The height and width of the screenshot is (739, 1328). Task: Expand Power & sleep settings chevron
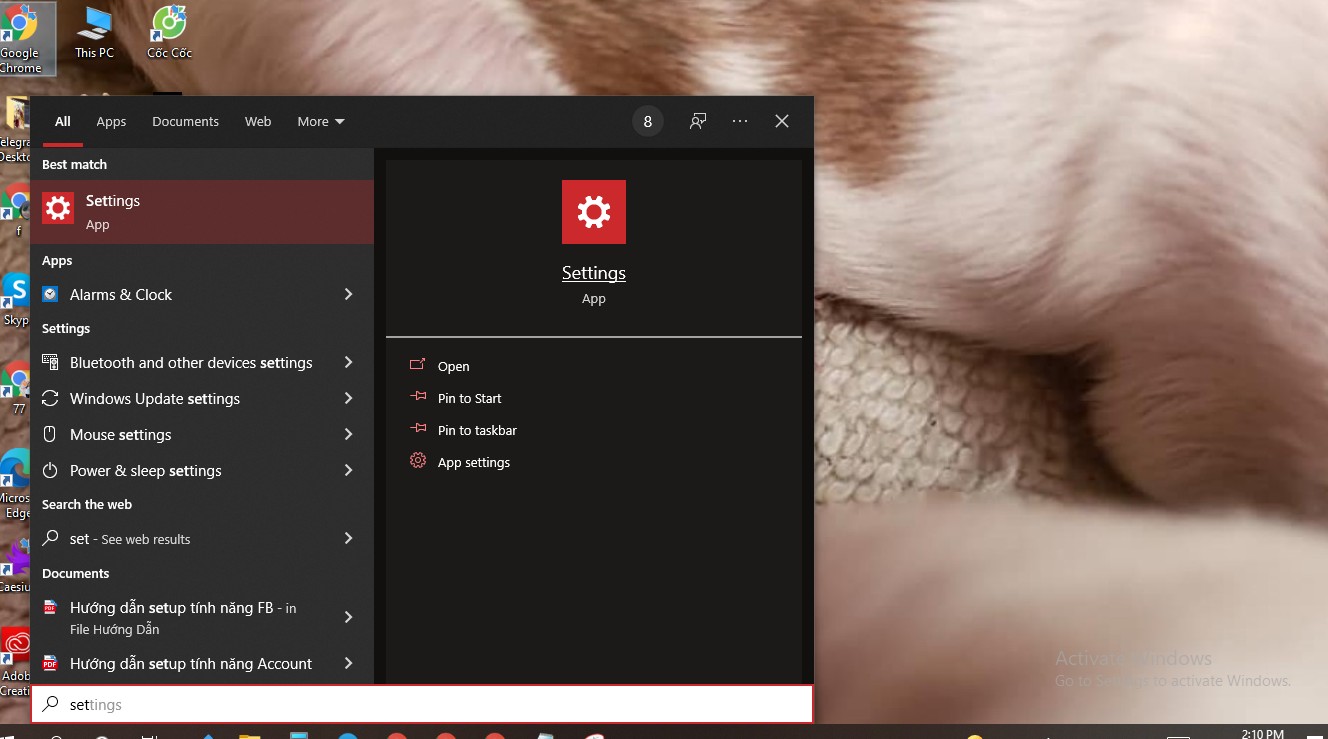(x=348, y=470)
